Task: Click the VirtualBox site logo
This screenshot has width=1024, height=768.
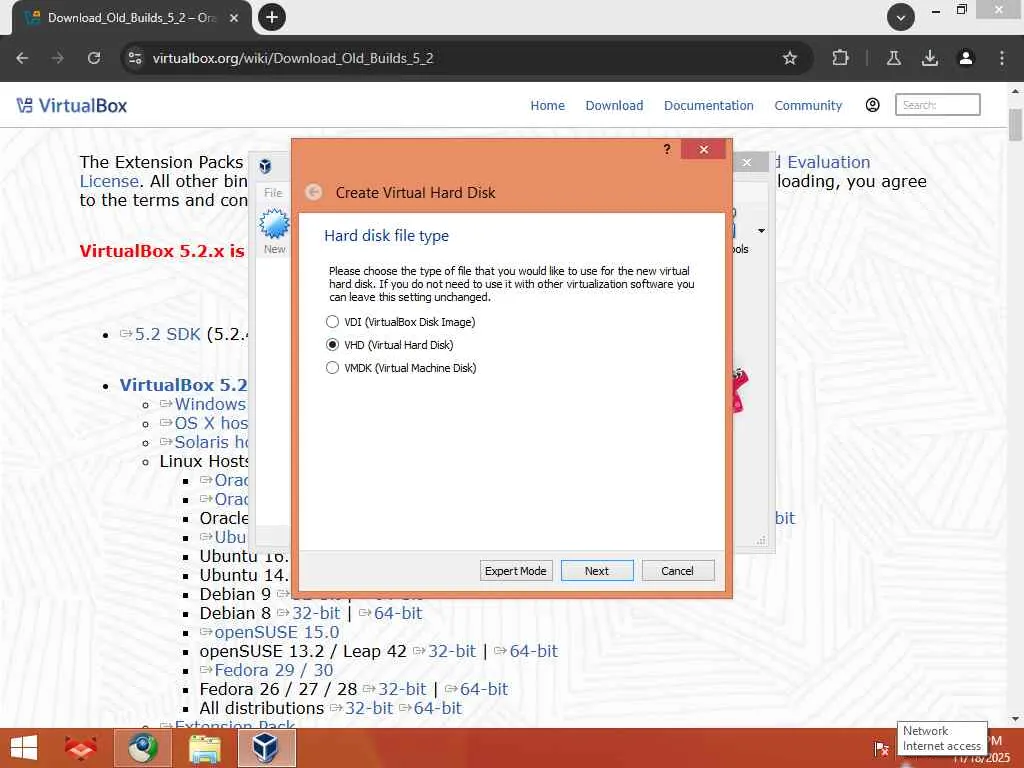Action: pyautogui.click(x=71, y=105)
